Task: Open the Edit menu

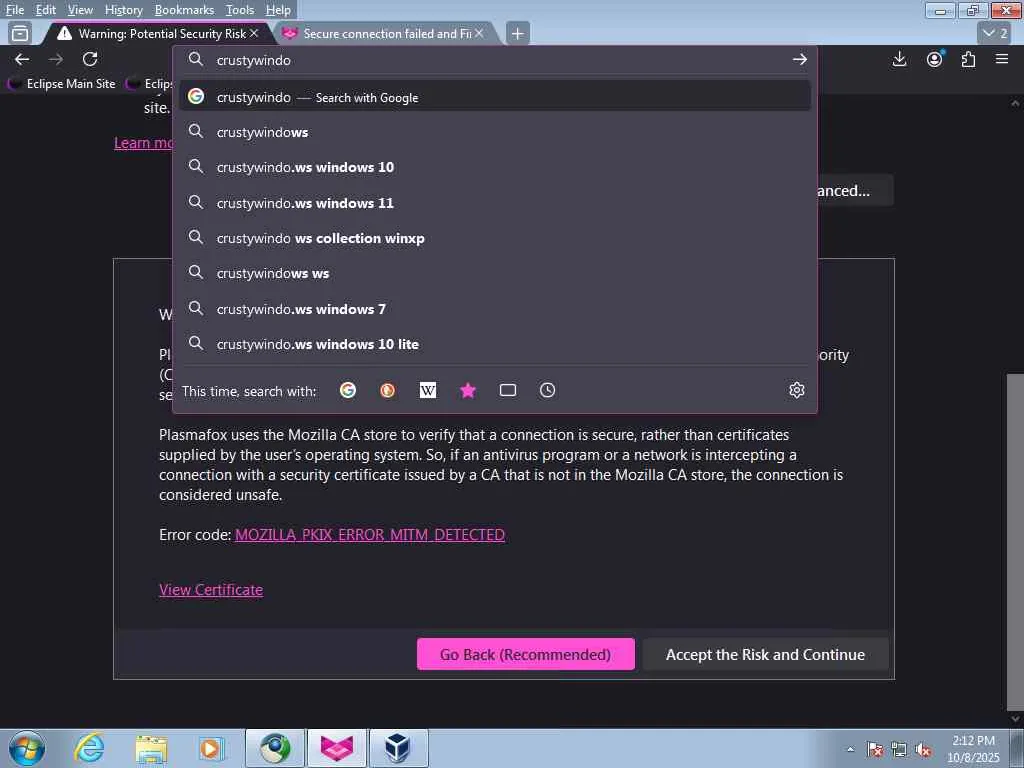Action: tap(45, 10)
